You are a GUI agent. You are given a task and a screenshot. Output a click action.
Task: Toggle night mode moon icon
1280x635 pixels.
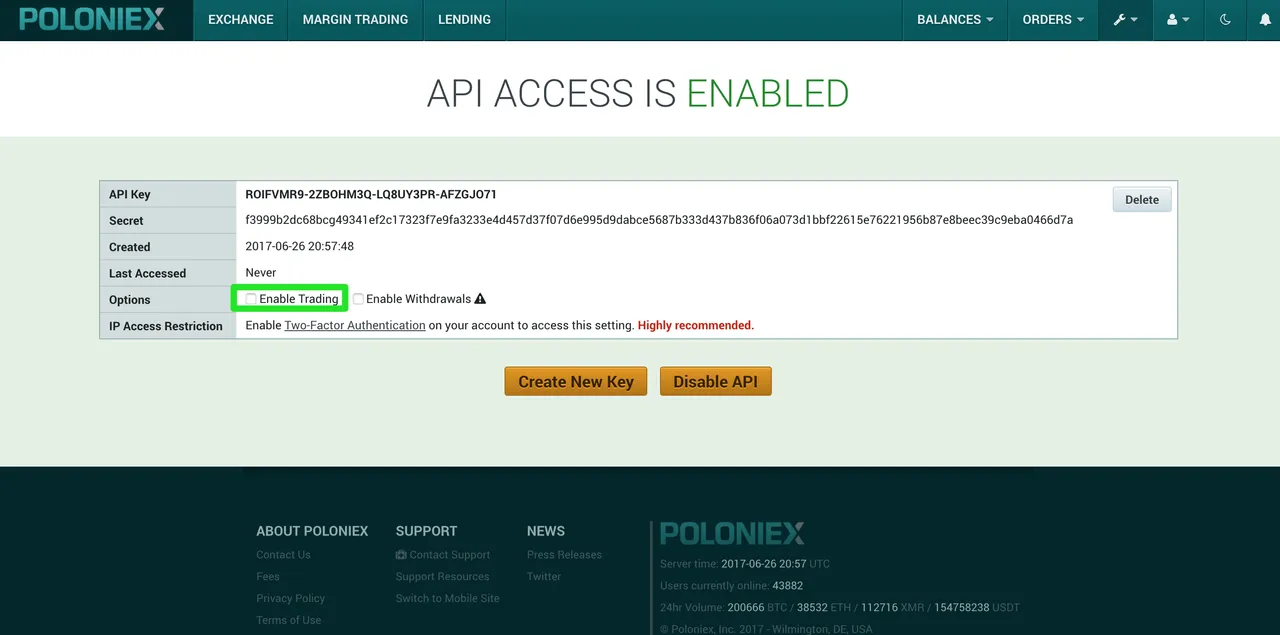point(1225,20)
